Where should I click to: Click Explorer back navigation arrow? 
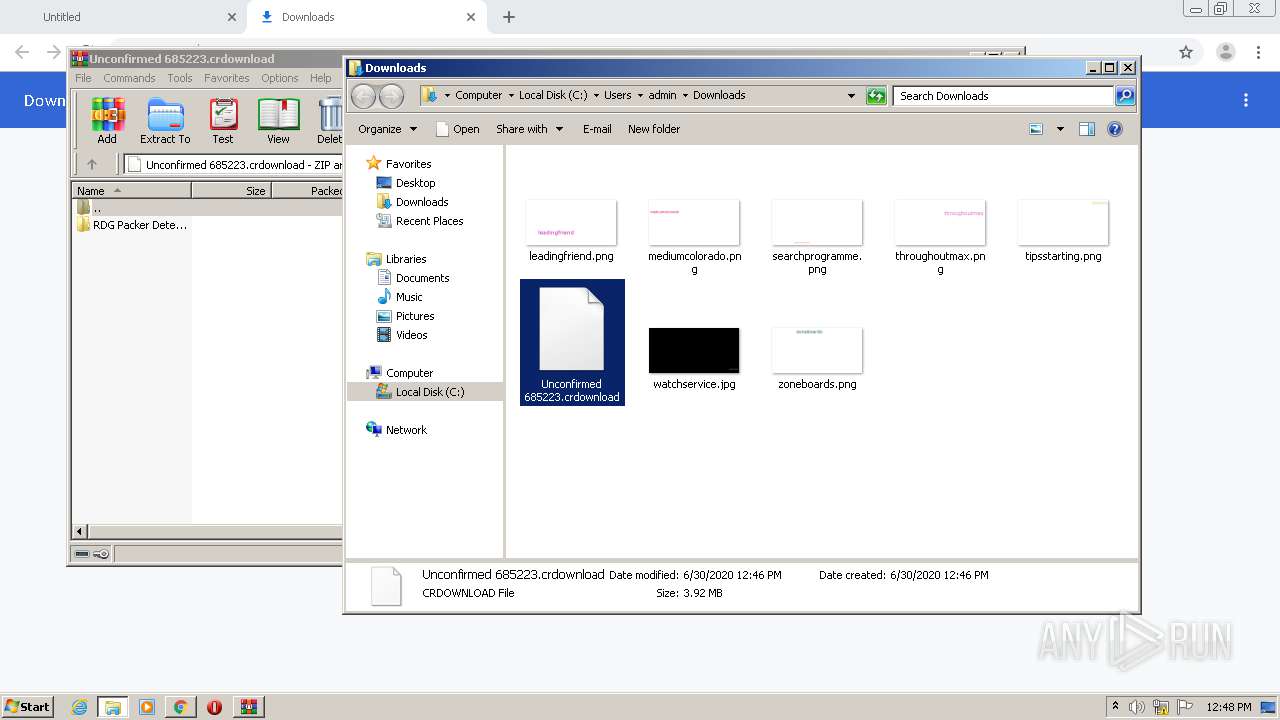[364, 96]
